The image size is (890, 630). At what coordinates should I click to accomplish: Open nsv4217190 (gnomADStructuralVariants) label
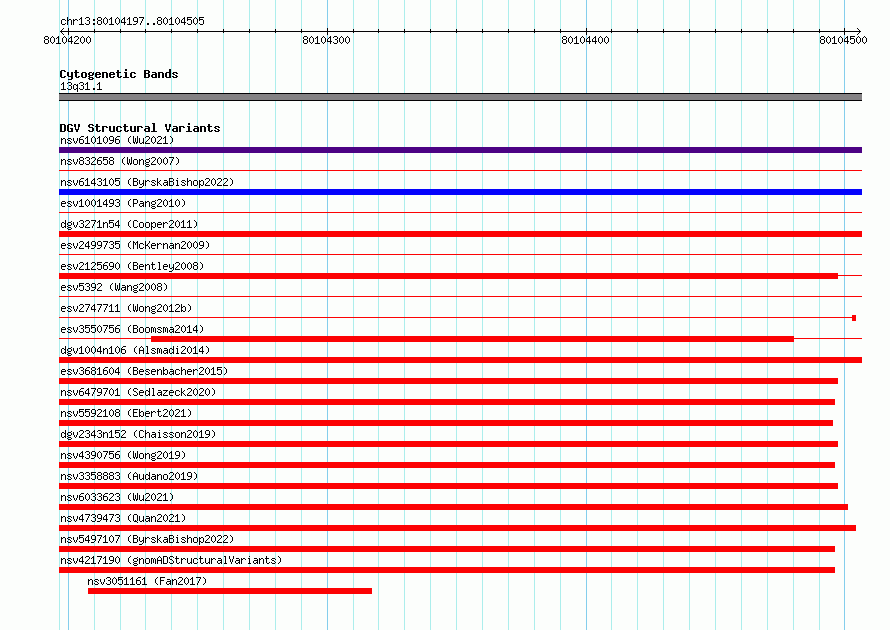(x=171, y=560)
